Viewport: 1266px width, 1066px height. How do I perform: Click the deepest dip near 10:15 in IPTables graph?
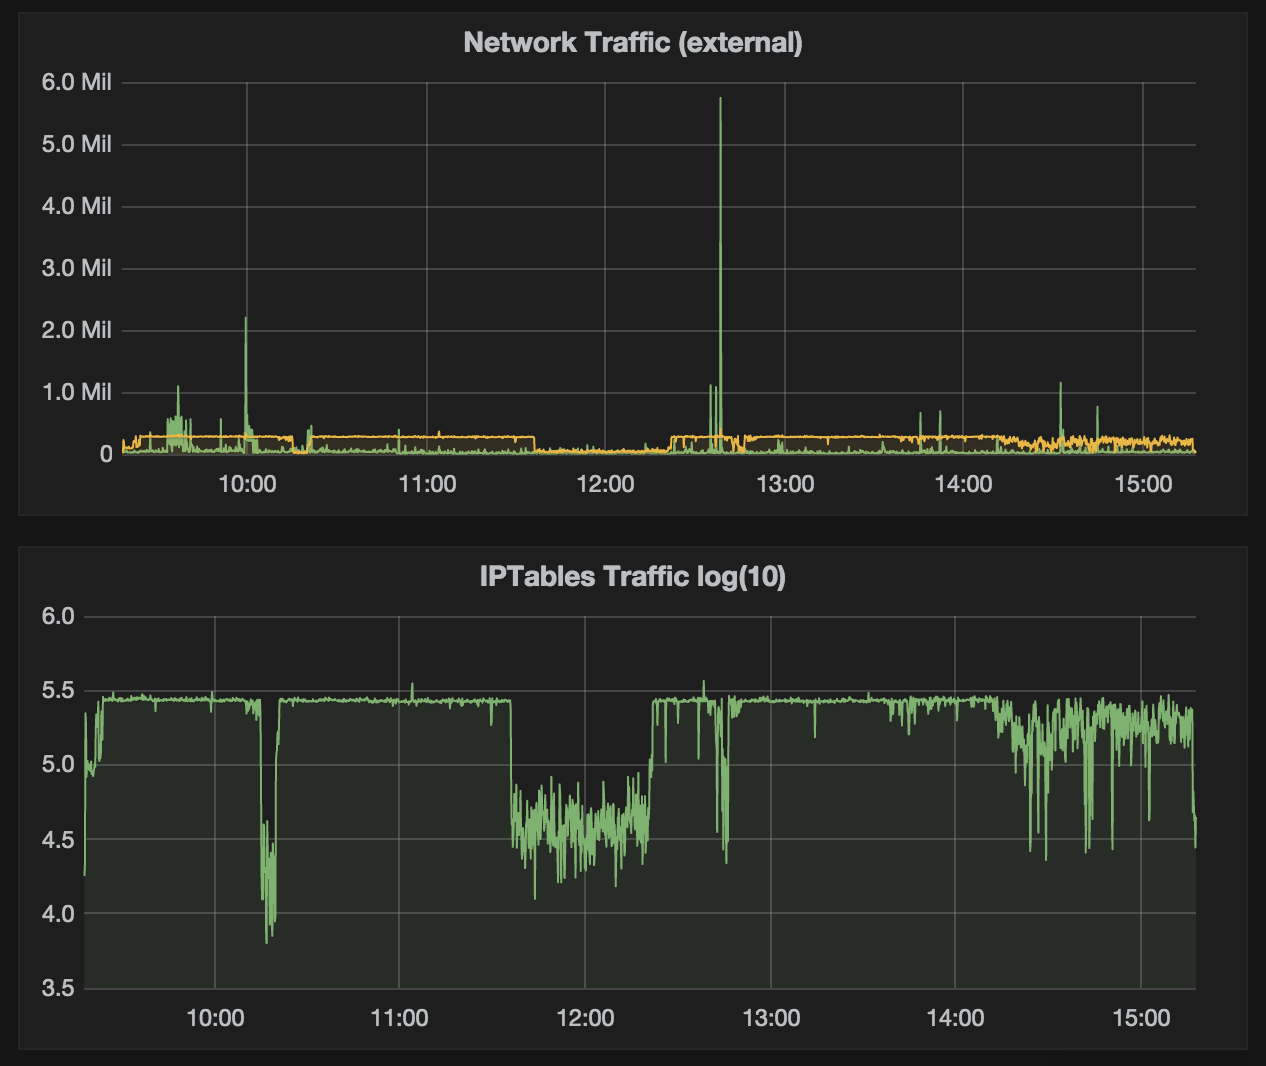[x=267, y=940]
